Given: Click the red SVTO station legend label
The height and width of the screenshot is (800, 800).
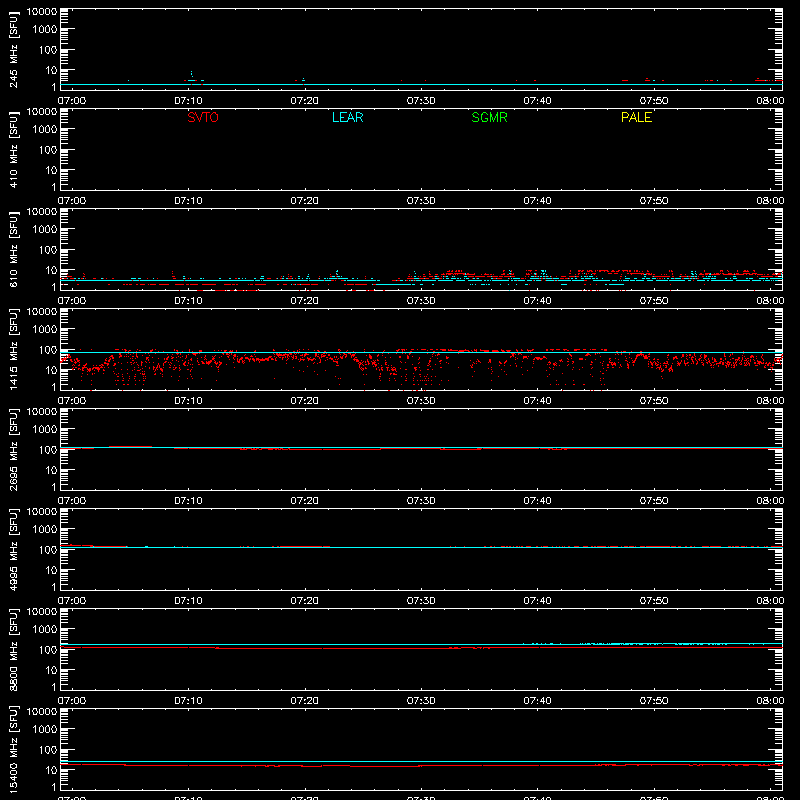Looking at the screenshot, I should pyautogui.click(x=203, y=117).
